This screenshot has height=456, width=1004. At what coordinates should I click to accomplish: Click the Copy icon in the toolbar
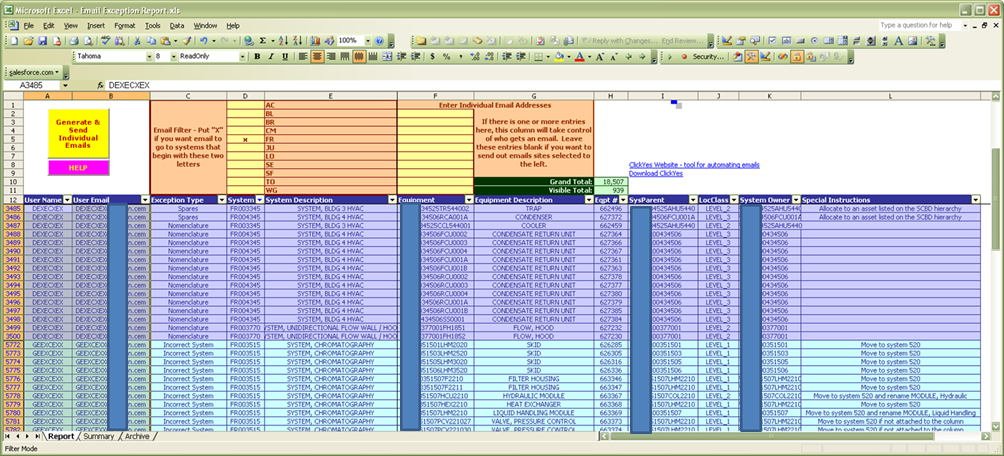click(151, 40)
